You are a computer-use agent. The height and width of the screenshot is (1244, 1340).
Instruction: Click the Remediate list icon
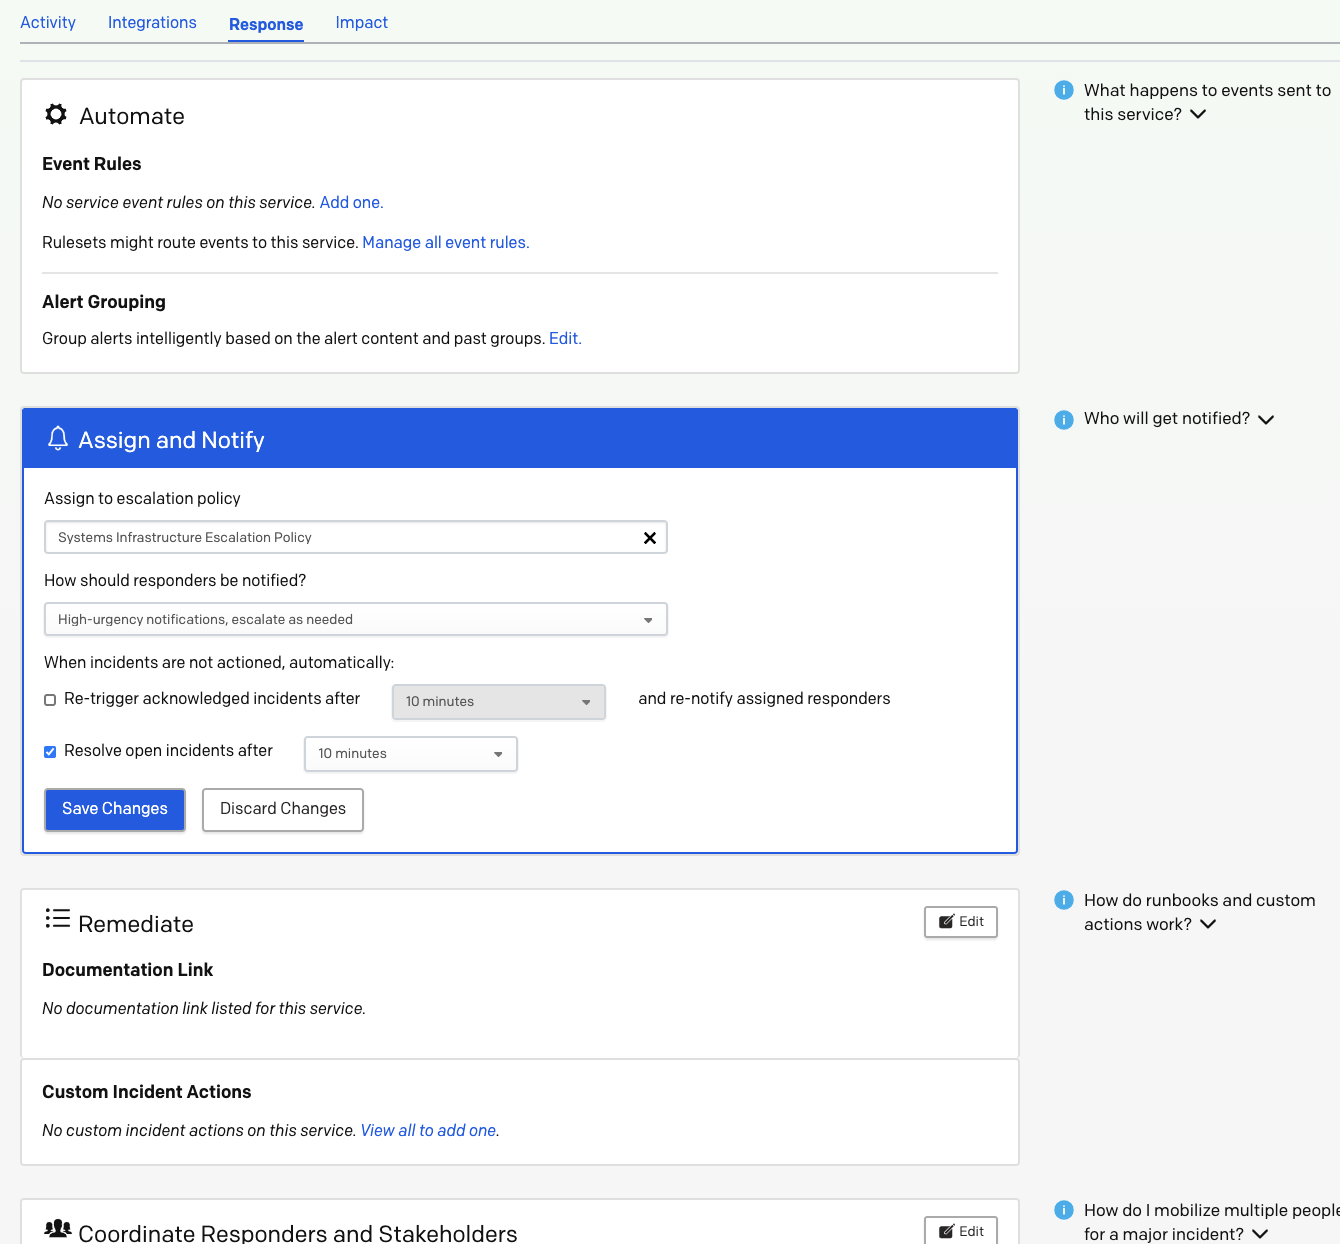pyautogui.click(x=57, y=919)
